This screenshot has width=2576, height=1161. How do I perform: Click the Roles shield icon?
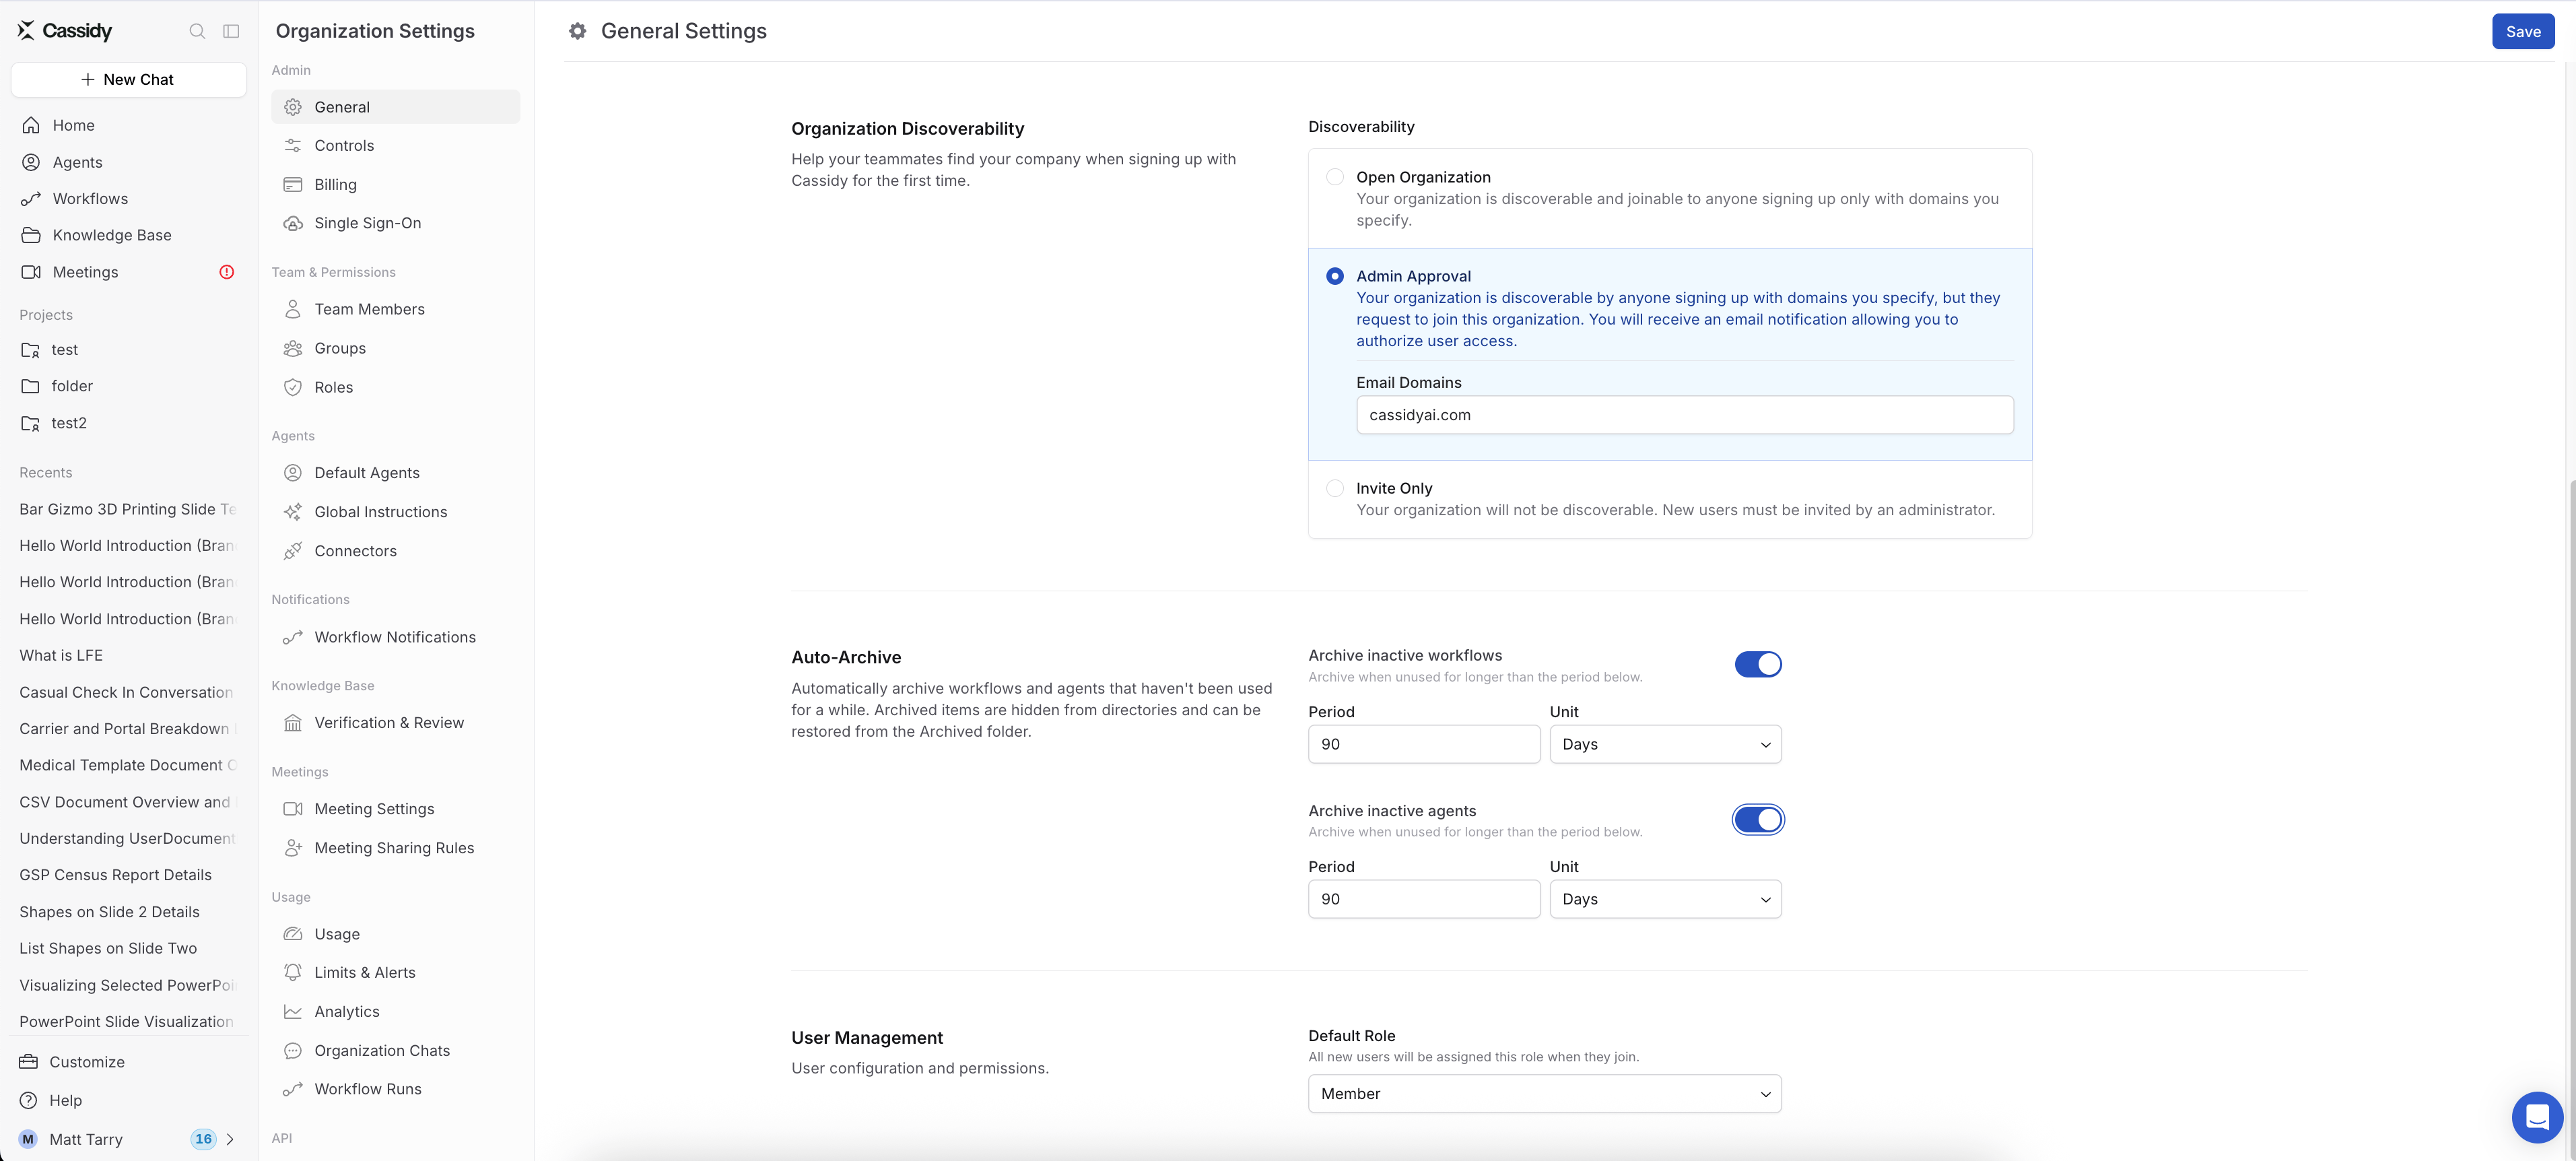pos(293,387)
